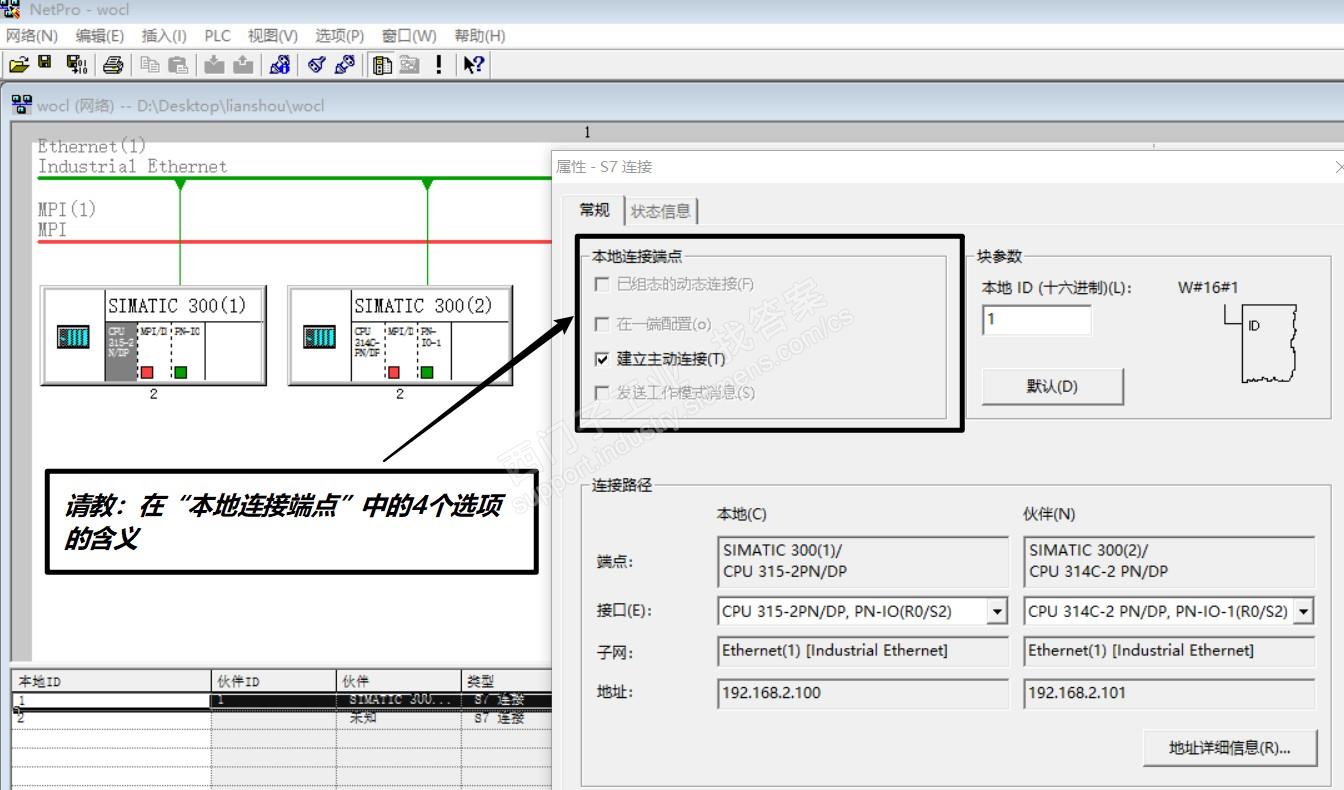Open the PLC menu

[x=217, y=36]
